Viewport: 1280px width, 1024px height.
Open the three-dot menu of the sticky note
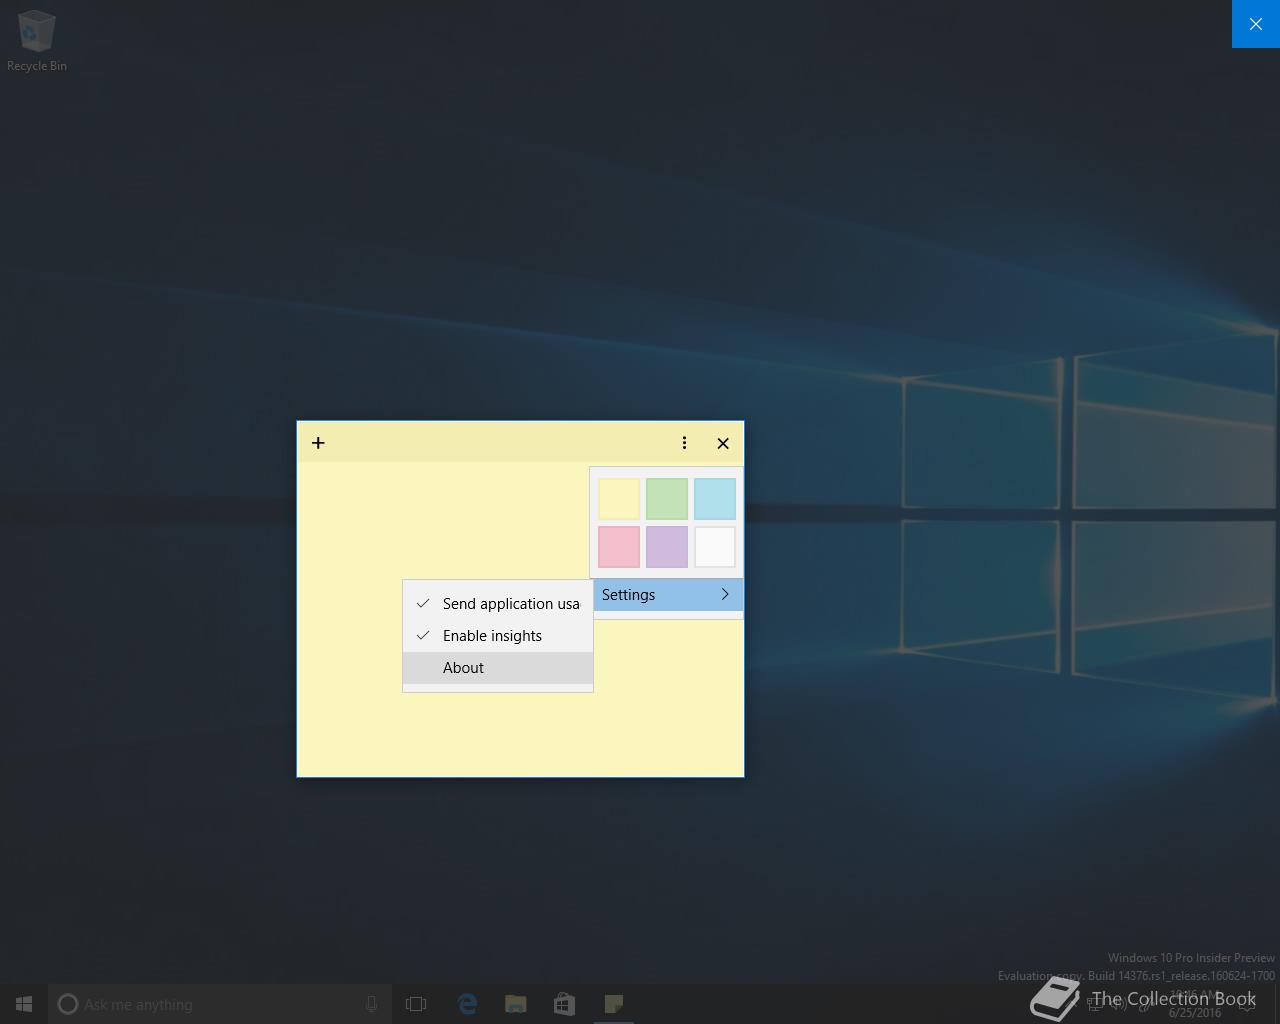[x=684, y=443]
